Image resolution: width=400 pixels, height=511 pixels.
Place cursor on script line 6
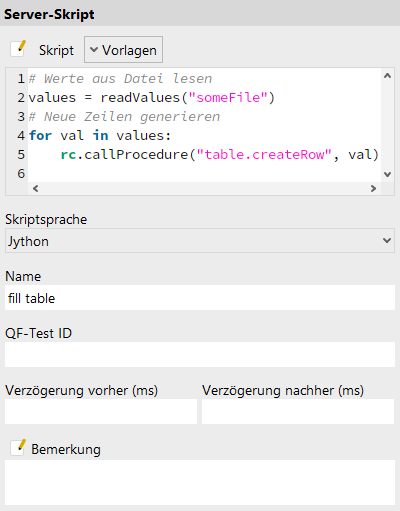coord(204,173)
